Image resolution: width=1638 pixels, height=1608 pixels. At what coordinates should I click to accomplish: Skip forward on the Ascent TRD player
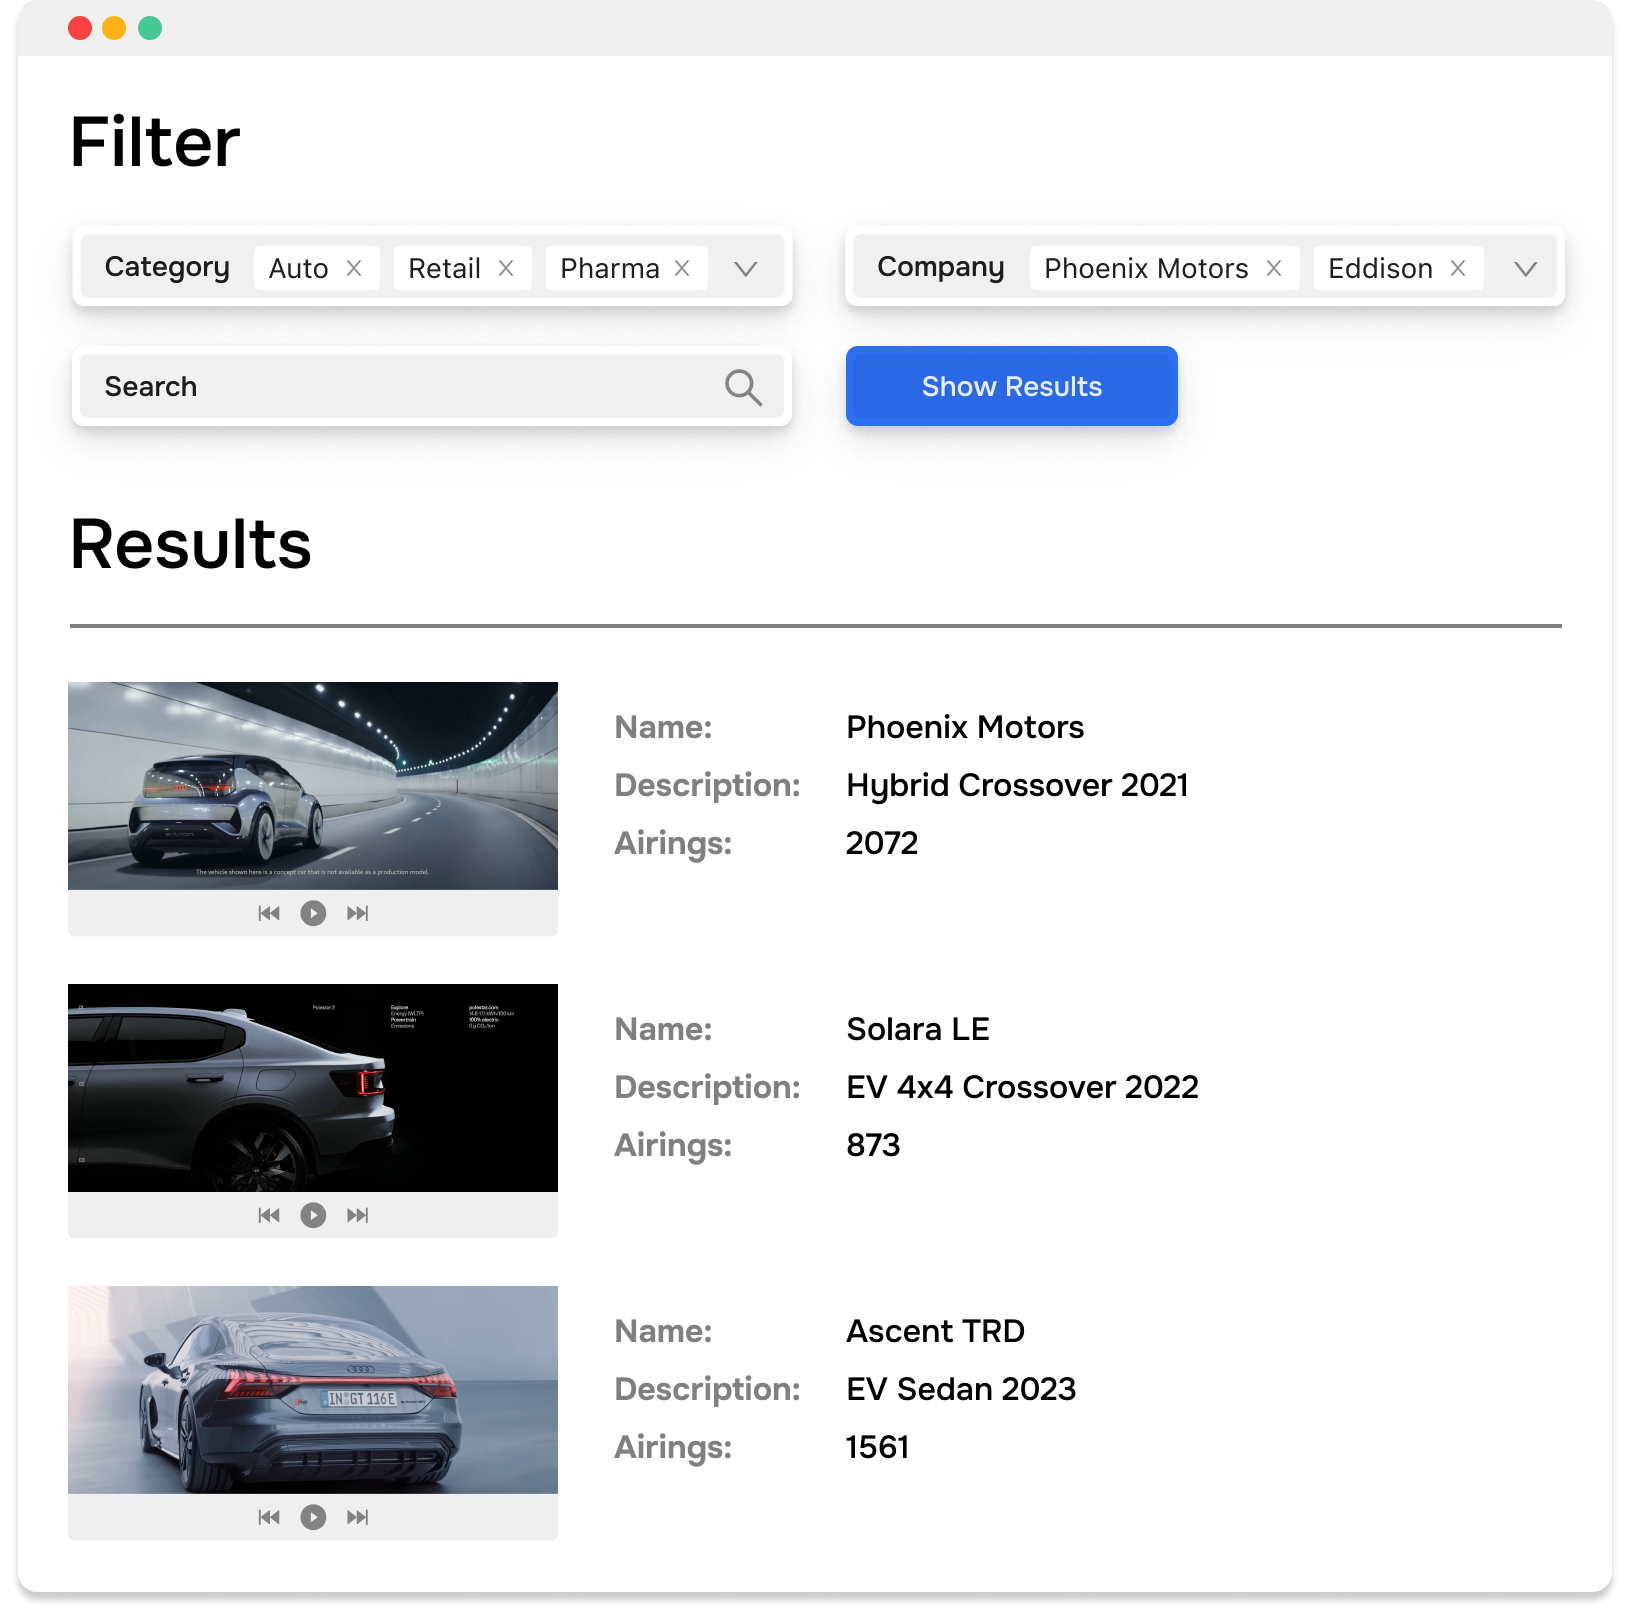click(x=357, y=1516)
